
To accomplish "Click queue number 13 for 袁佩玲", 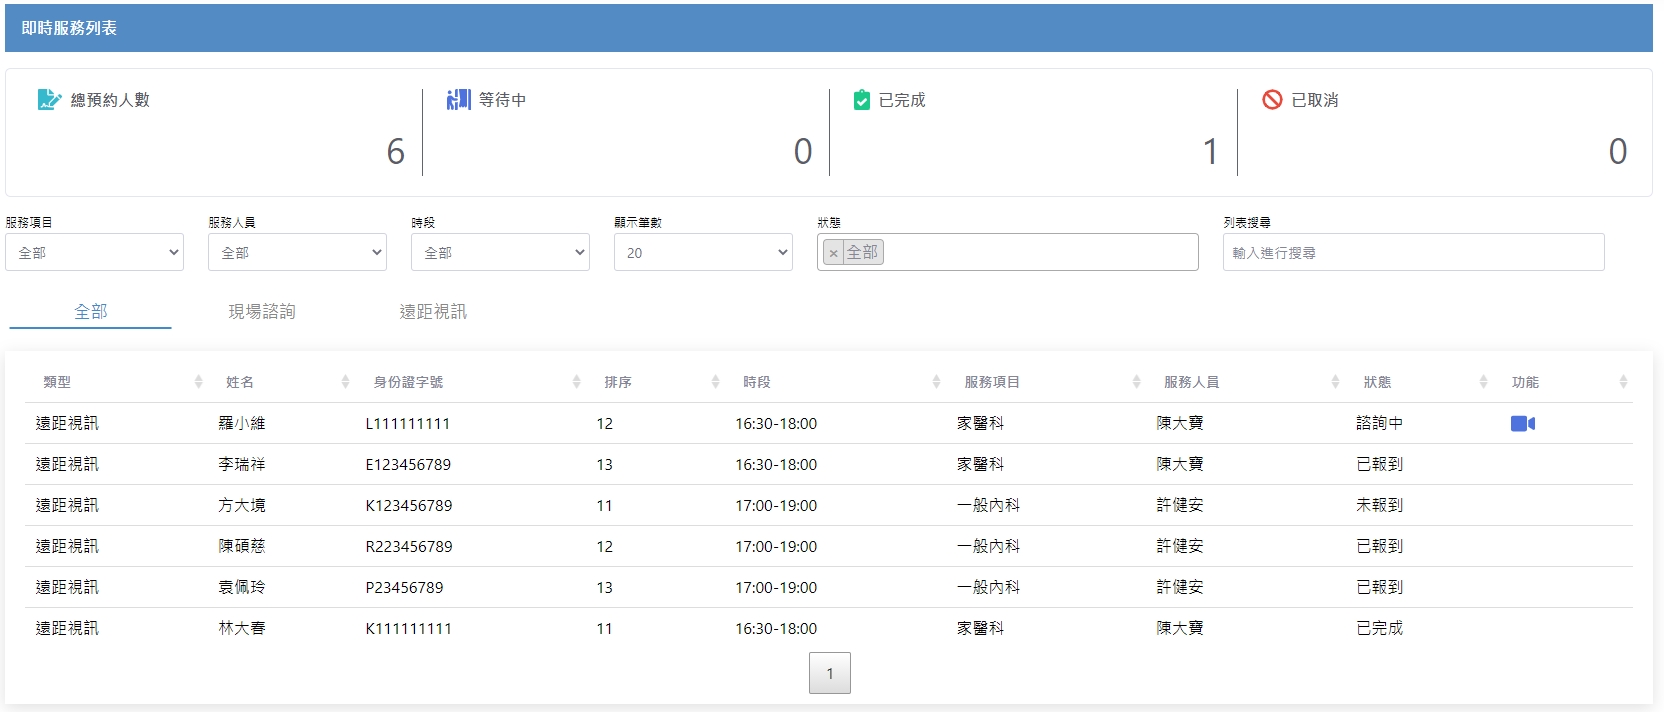I will pyautogui.click(x=604, y=588).
